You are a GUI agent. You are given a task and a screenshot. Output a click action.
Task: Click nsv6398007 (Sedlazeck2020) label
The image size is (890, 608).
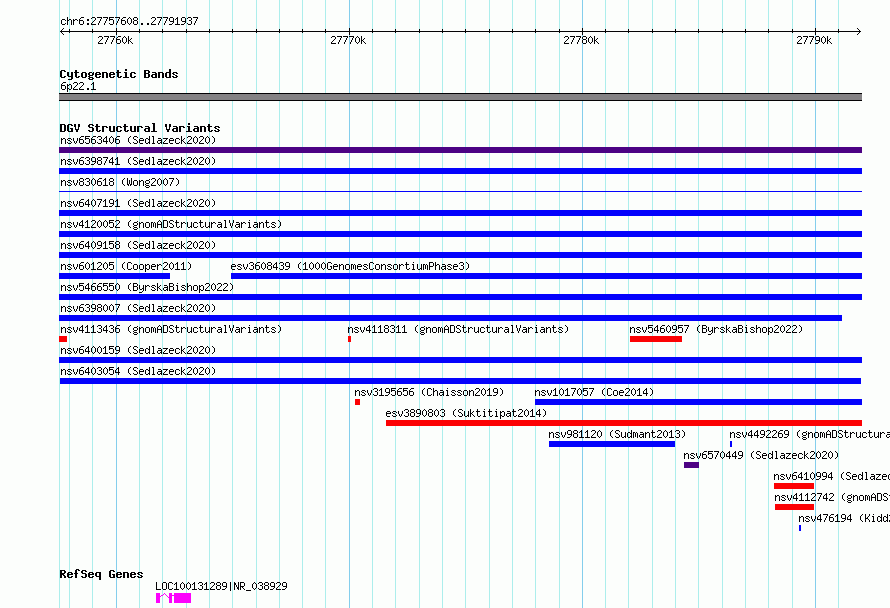[x=138, y=308]
